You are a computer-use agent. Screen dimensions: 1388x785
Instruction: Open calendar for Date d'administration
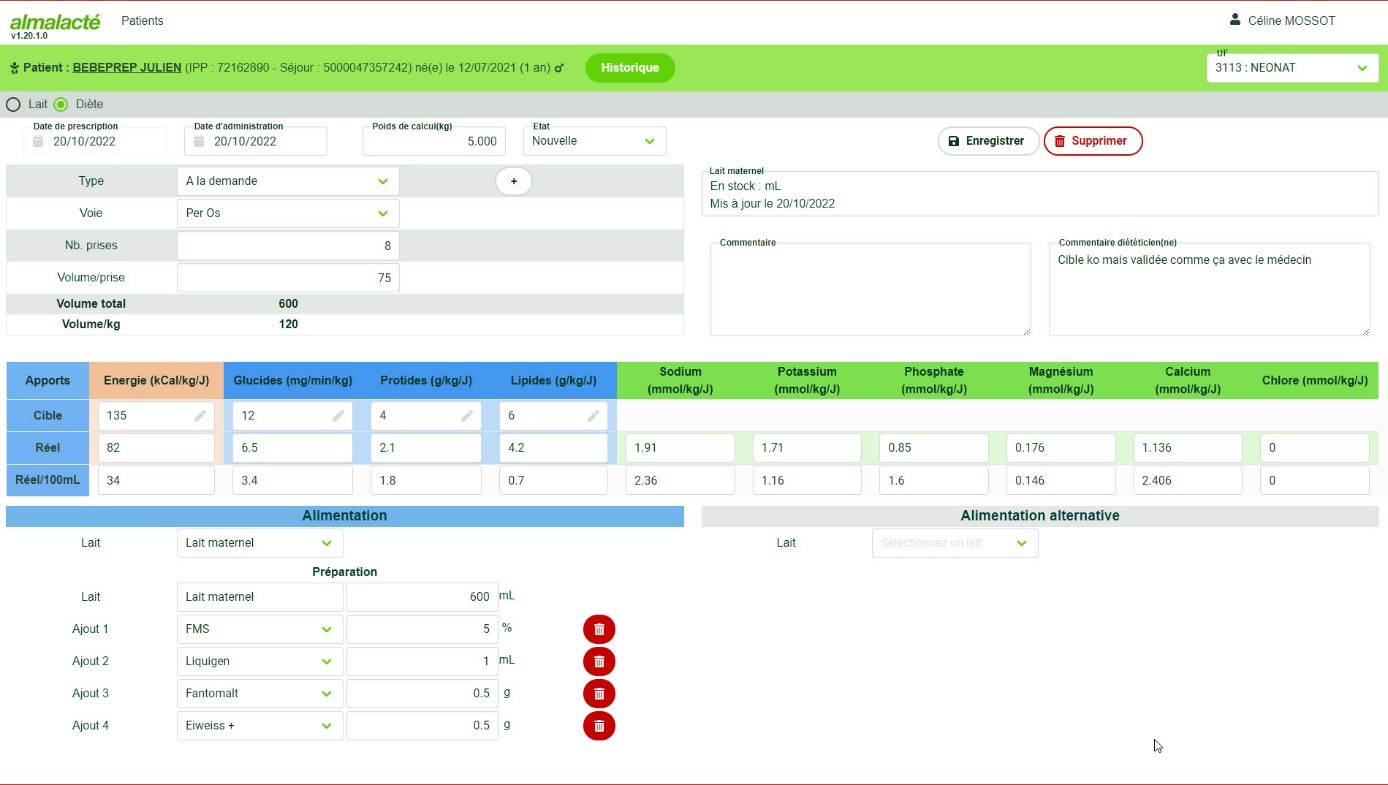(x=199, y=141)
